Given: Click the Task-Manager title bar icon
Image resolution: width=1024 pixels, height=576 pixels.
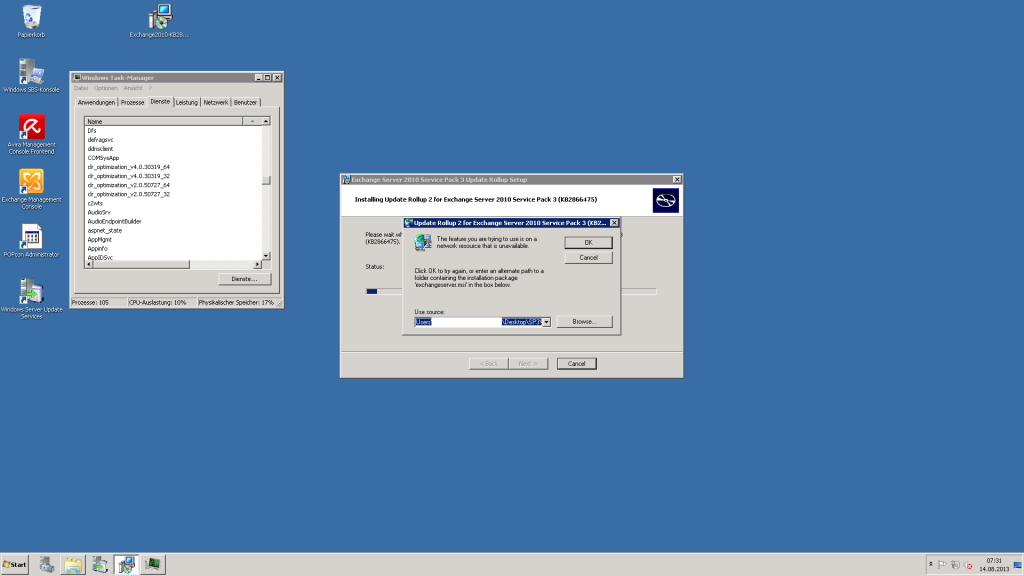Looking at the screenshot, I should [76, 77].
